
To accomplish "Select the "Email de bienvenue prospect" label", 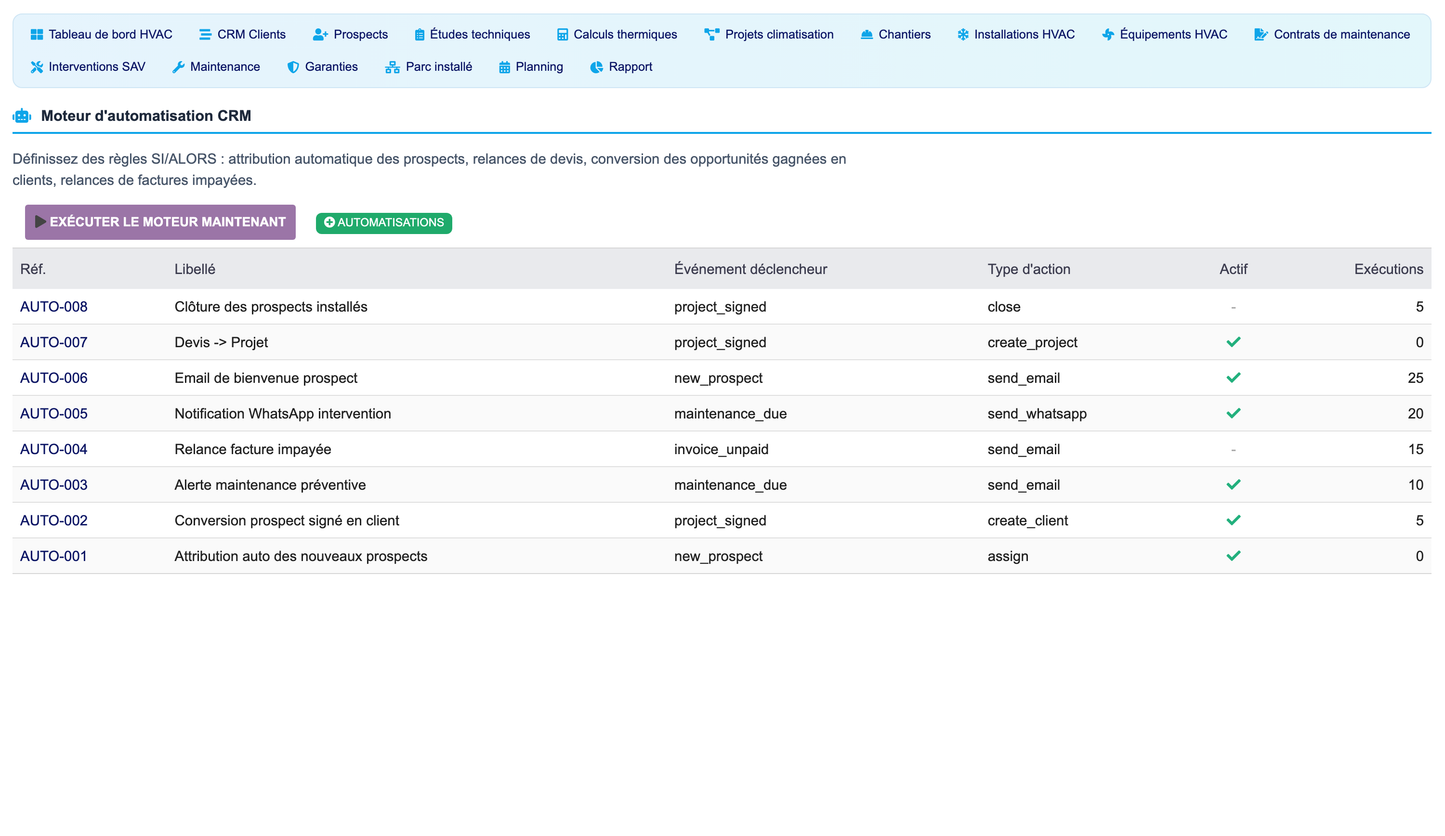I will click(x=266, y=378).
